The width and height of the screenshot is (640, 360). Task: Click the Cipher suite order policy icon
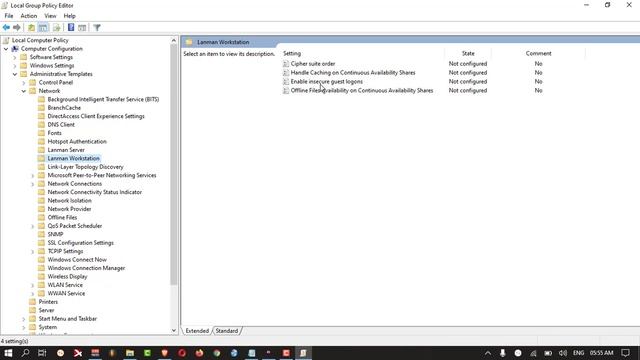[286, 64]
